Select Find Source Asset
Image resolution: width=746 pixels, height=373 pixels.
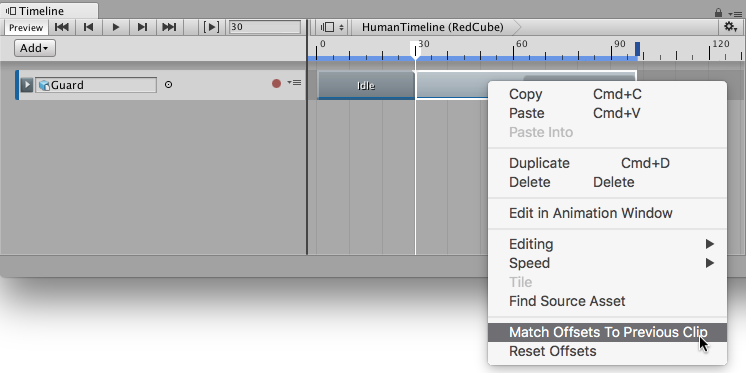pyautogui.click(x=608, y=301)
